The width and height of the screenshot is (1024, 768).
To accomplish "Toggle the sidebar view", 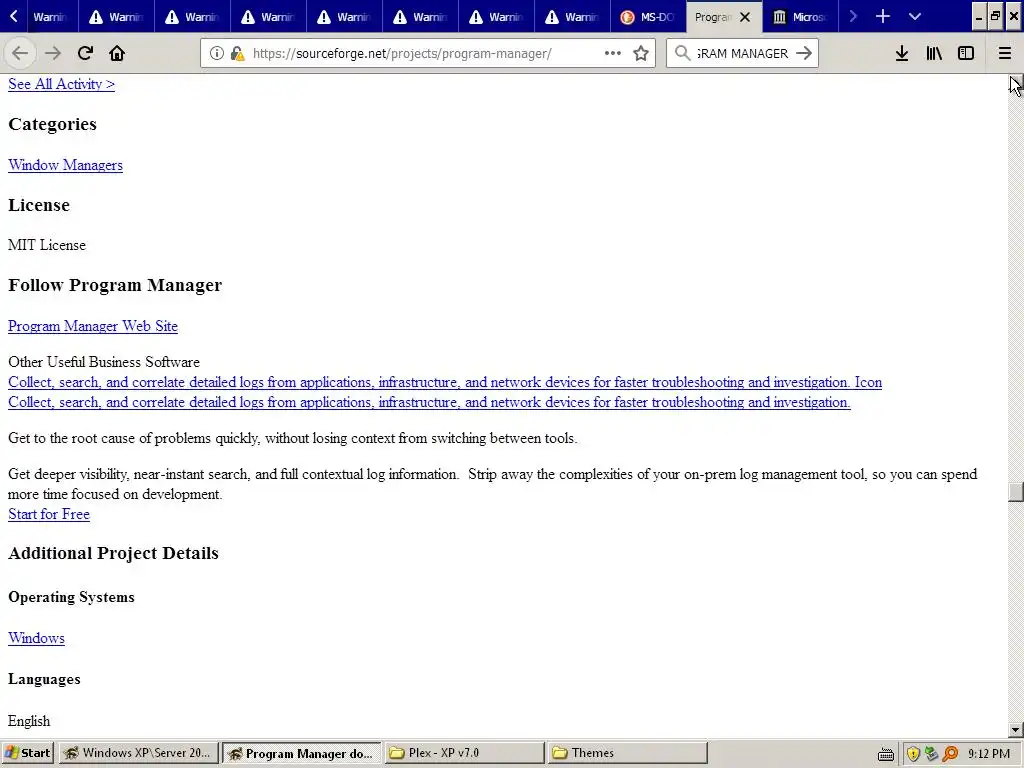I will click(x=966, y=54).
